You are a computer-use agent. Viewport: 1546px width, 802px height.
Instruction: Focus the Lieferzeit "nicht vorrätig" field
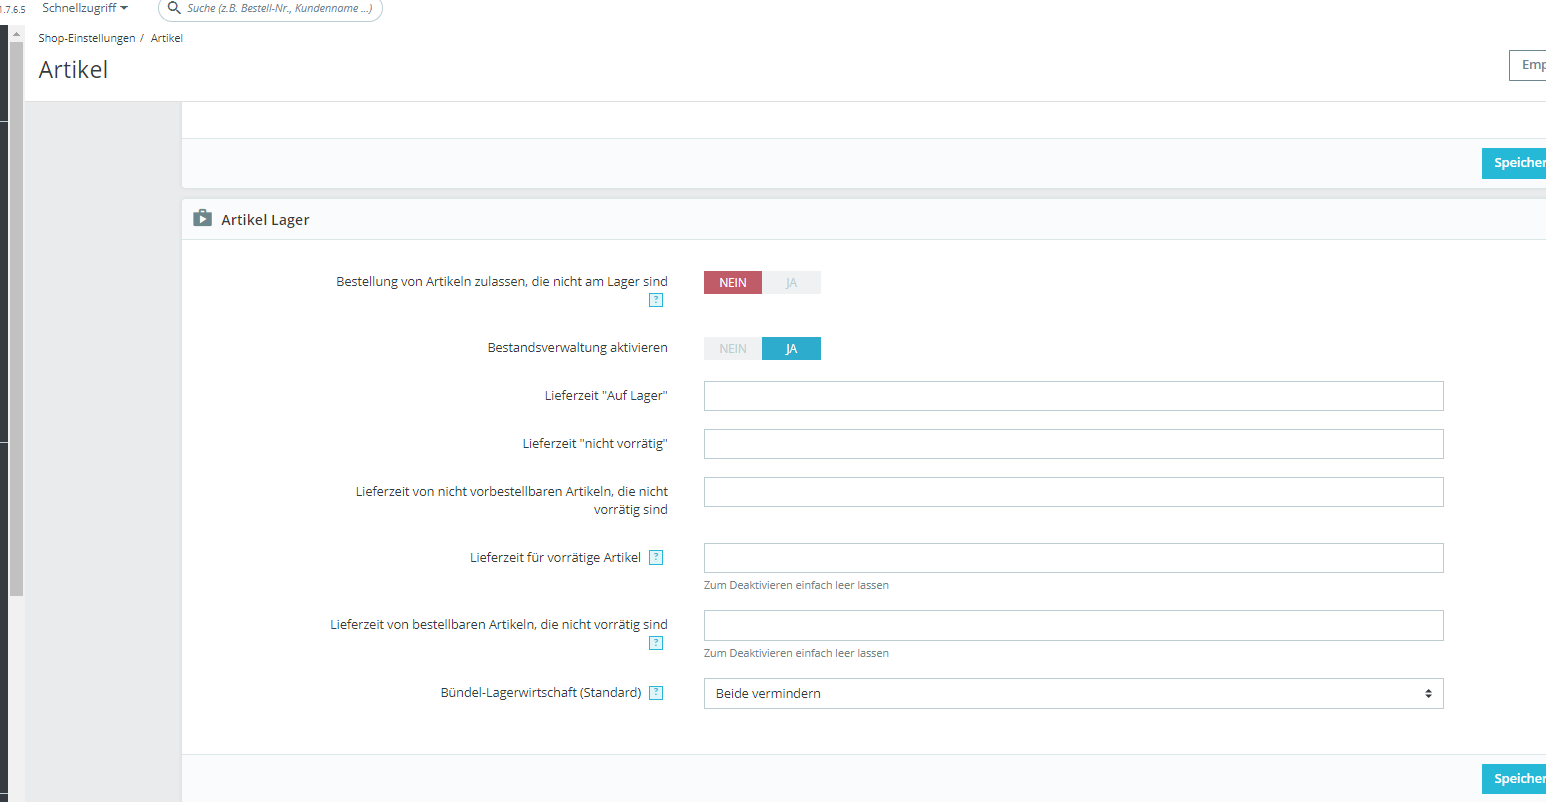1073,444
